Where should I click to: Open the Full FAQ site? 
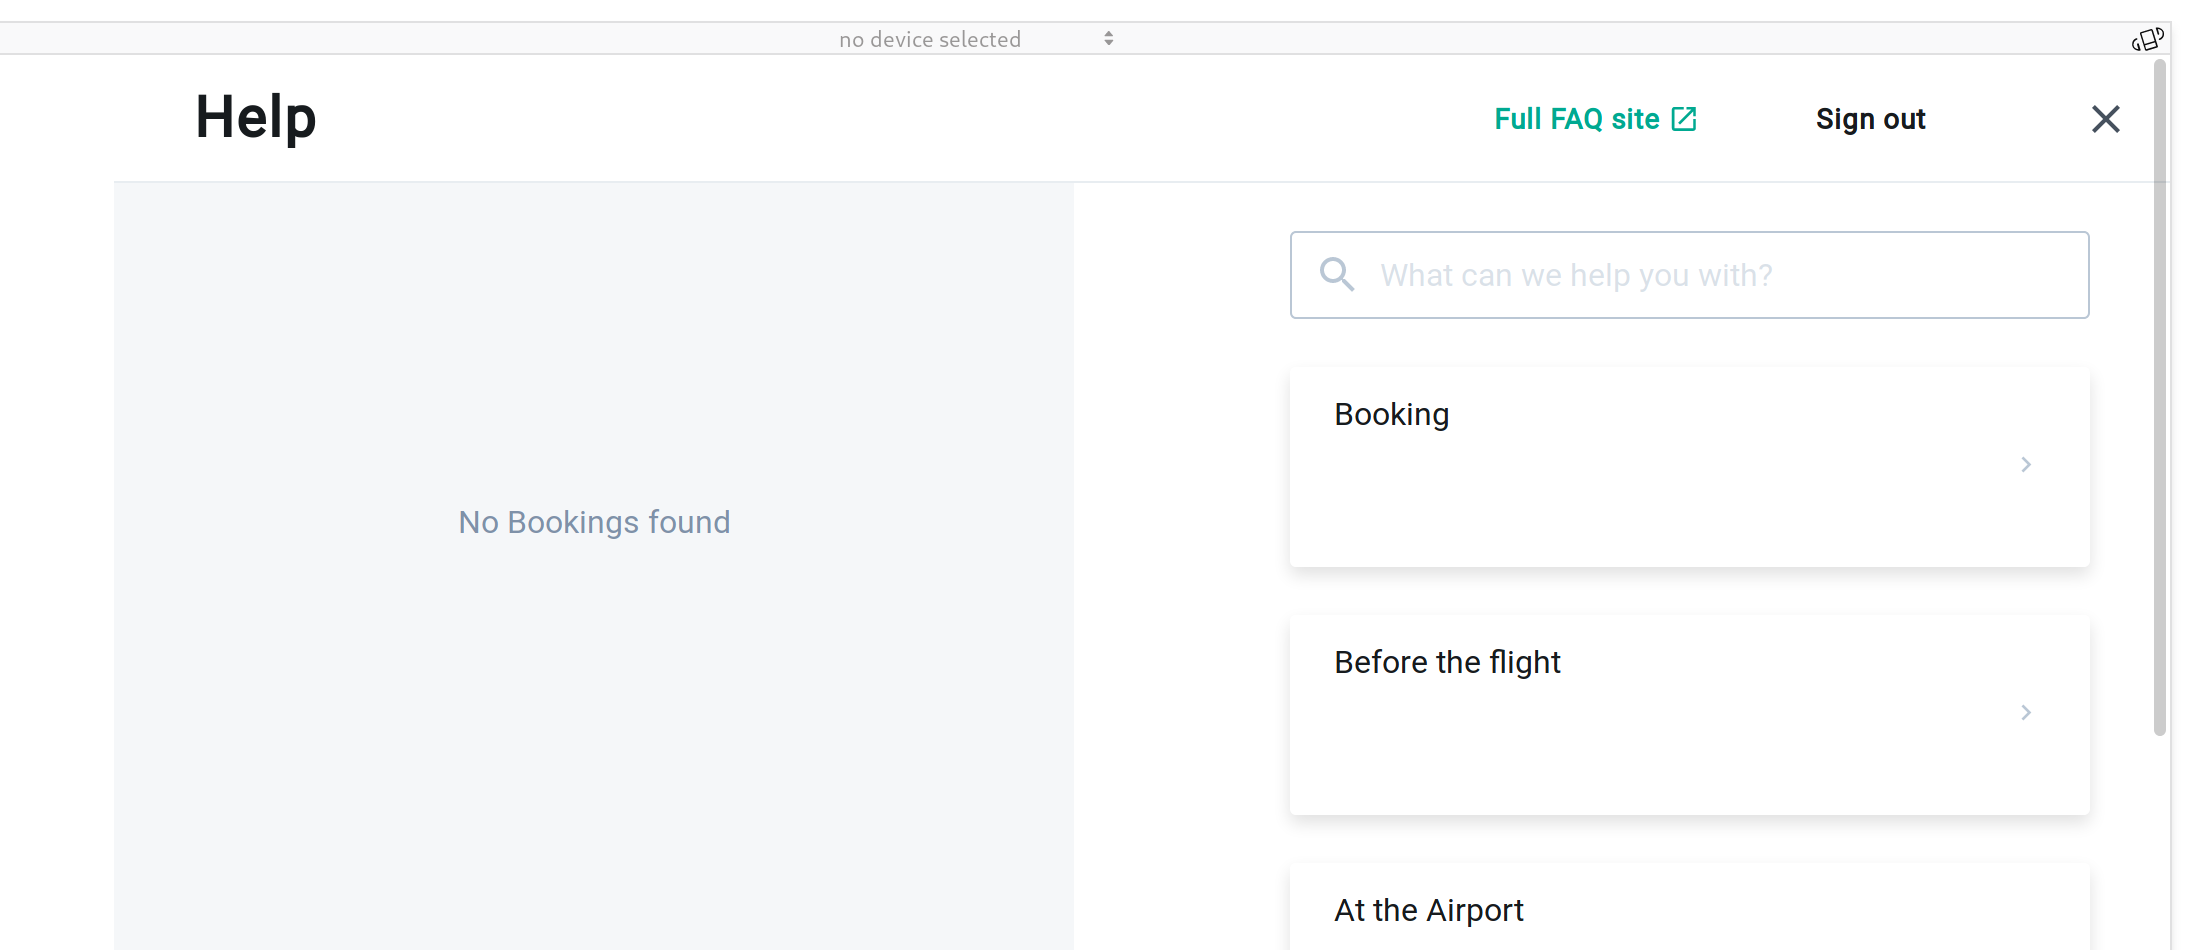tap(1575, 118)
